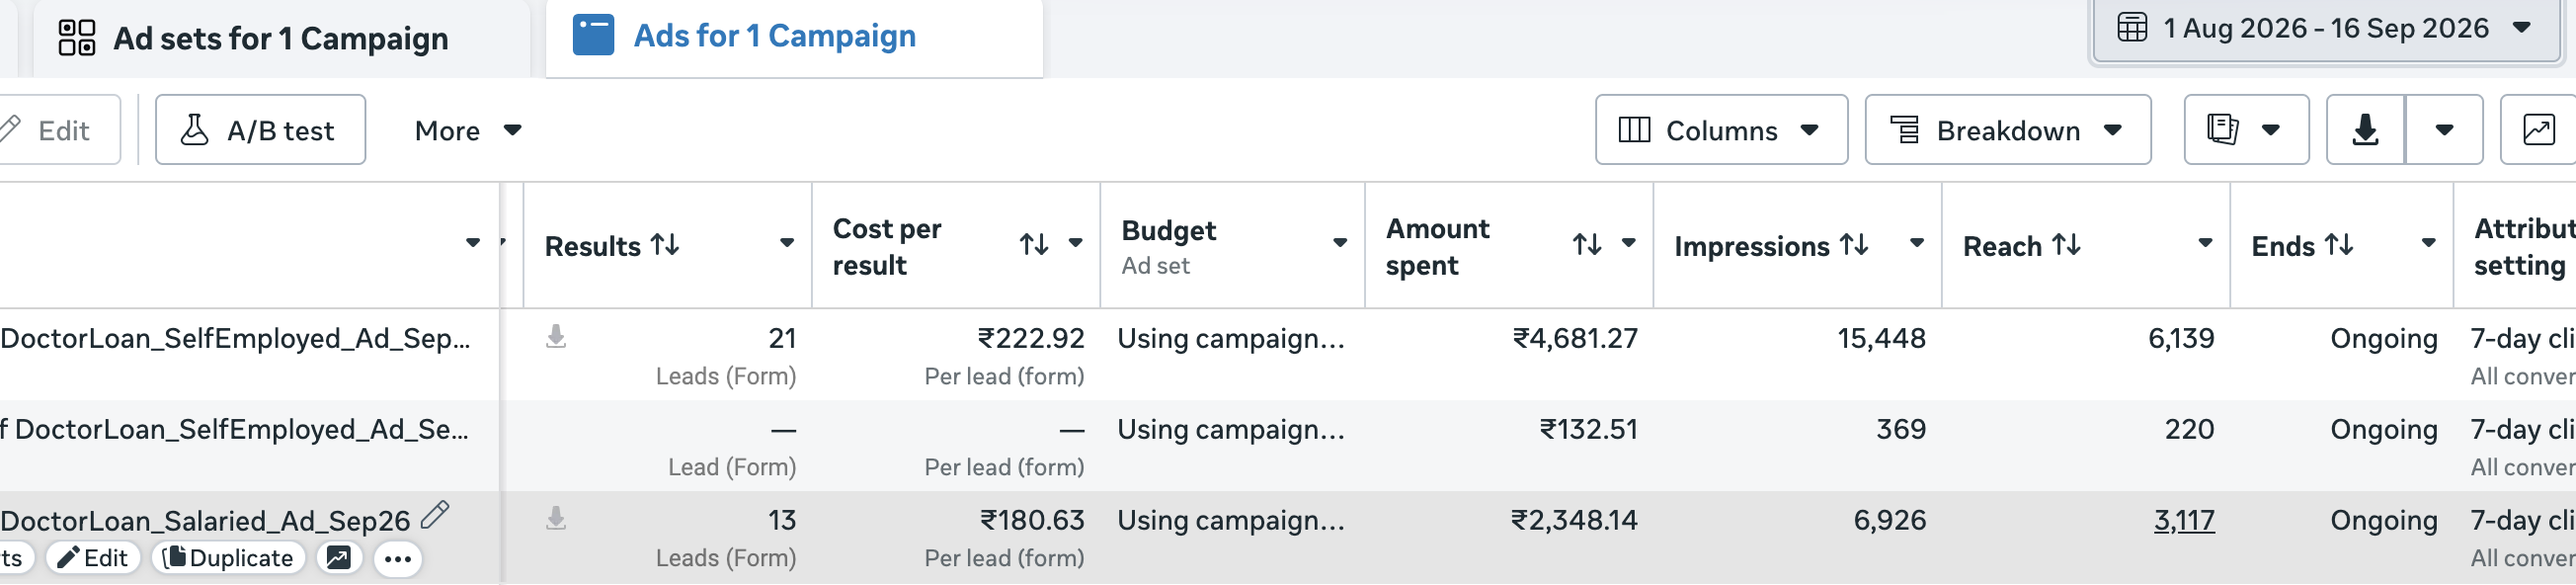Select the 'f DoctorLoan_SelfEmployed_Ad_Se...' ad name
This screenshot has height=585, width=2576.
tap(234, 430)
